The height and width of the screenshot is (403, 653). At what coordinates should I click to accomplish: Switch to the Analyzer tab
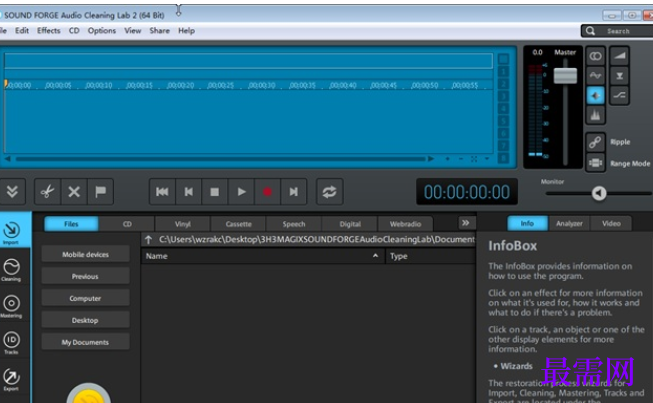(x=569, y=224)
